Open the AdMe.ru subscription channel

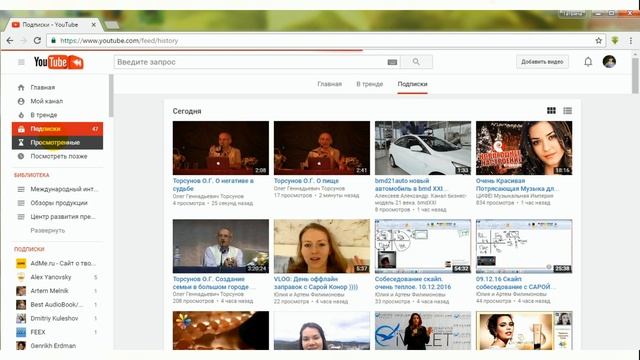point(57,263)
